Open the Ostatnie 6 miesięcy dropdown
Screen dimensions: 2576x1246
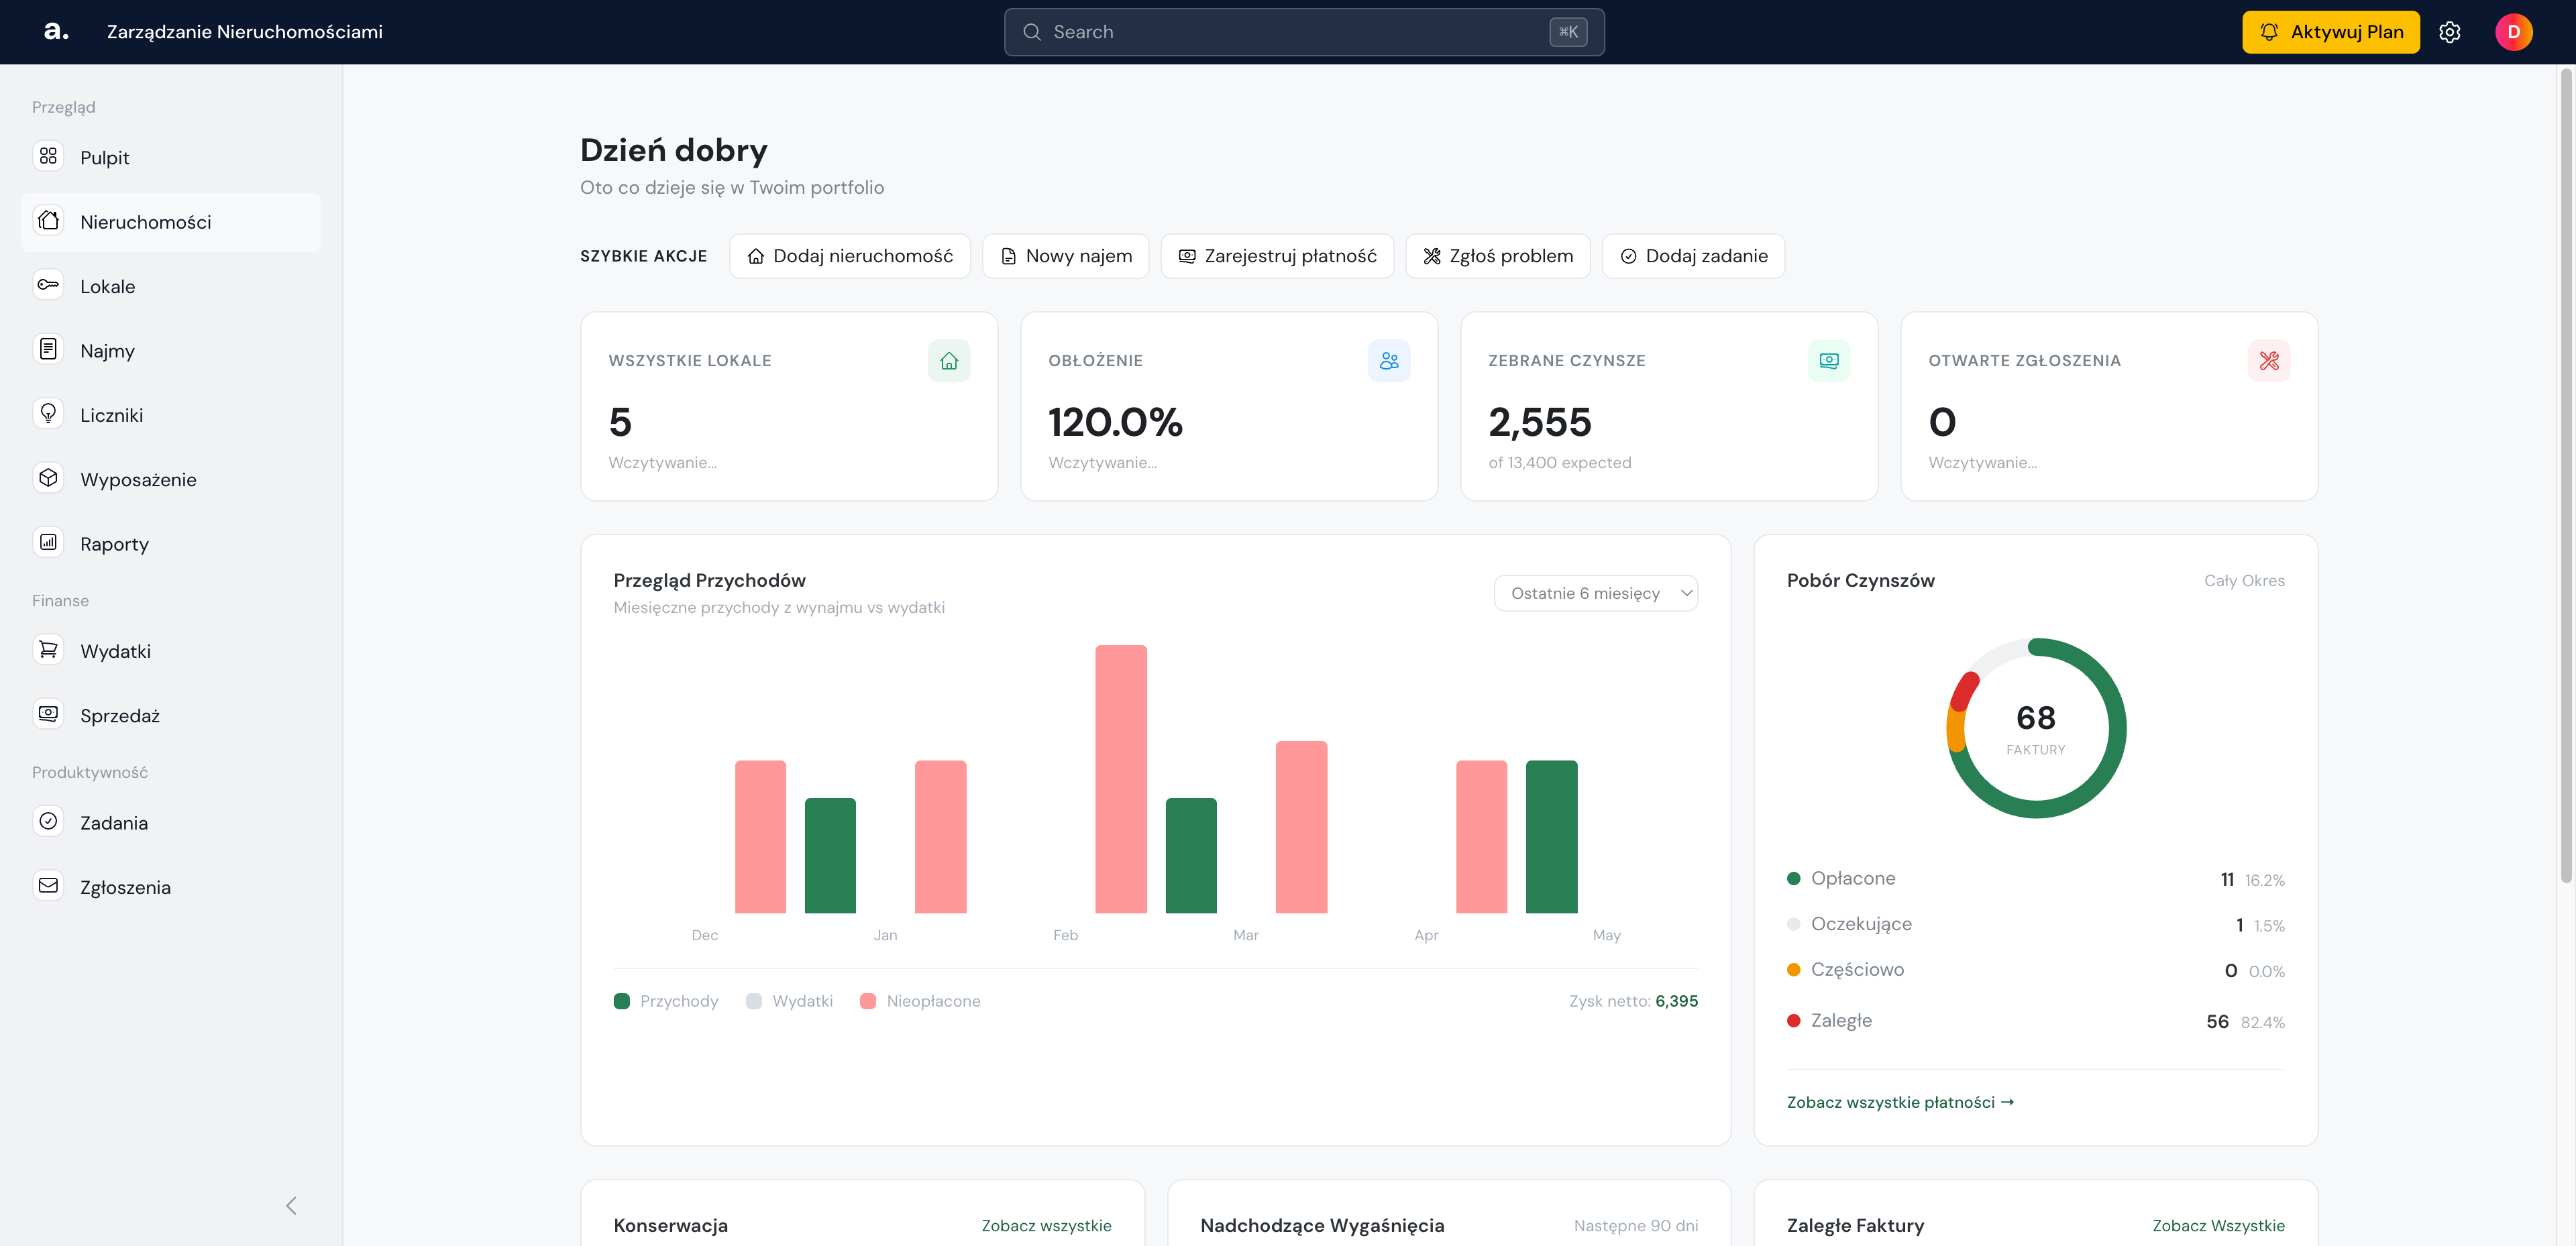tap(1596, 593)
